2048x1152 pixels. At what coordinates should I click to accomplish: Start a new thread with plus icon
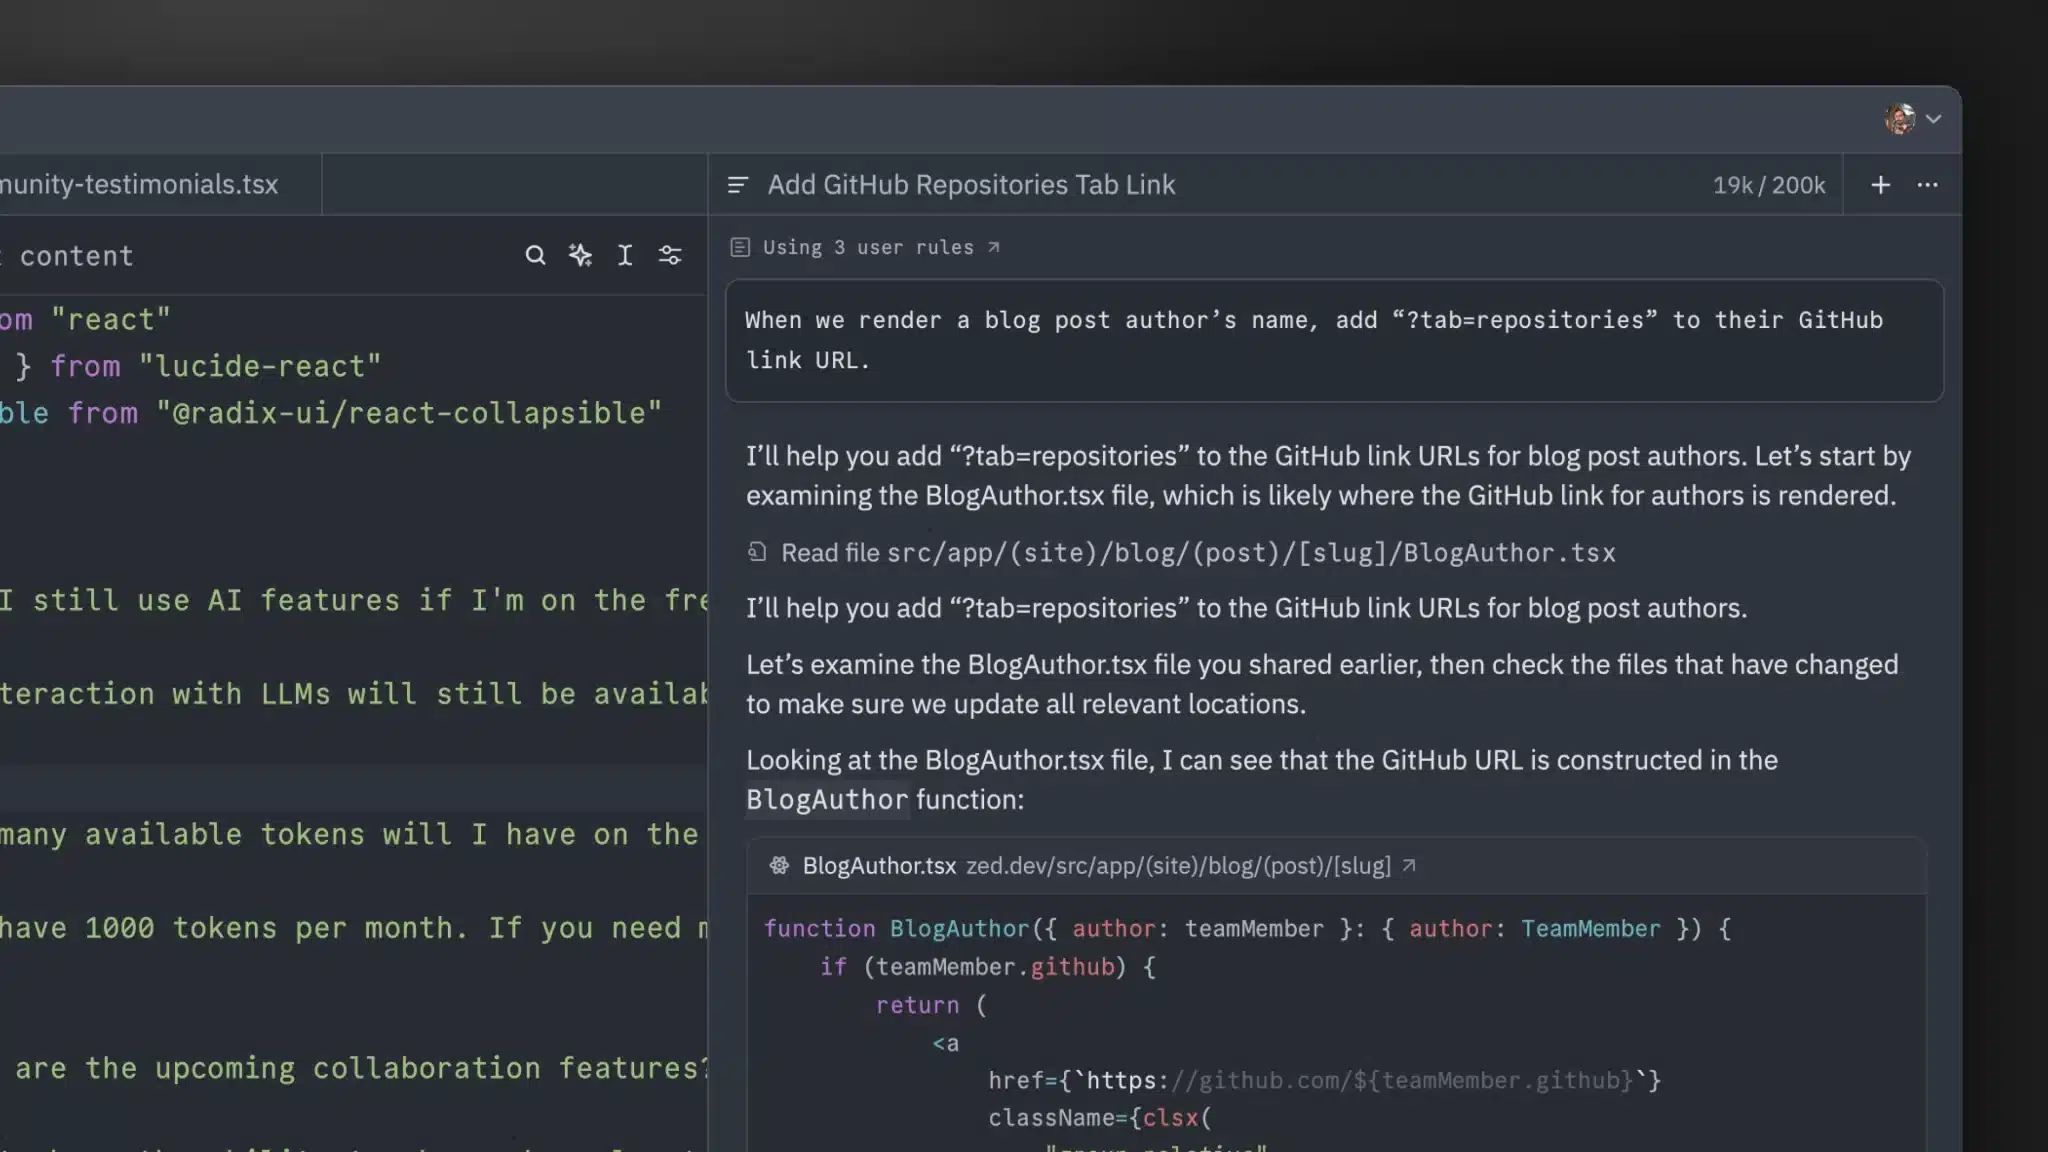click(x=1880, y=185)
